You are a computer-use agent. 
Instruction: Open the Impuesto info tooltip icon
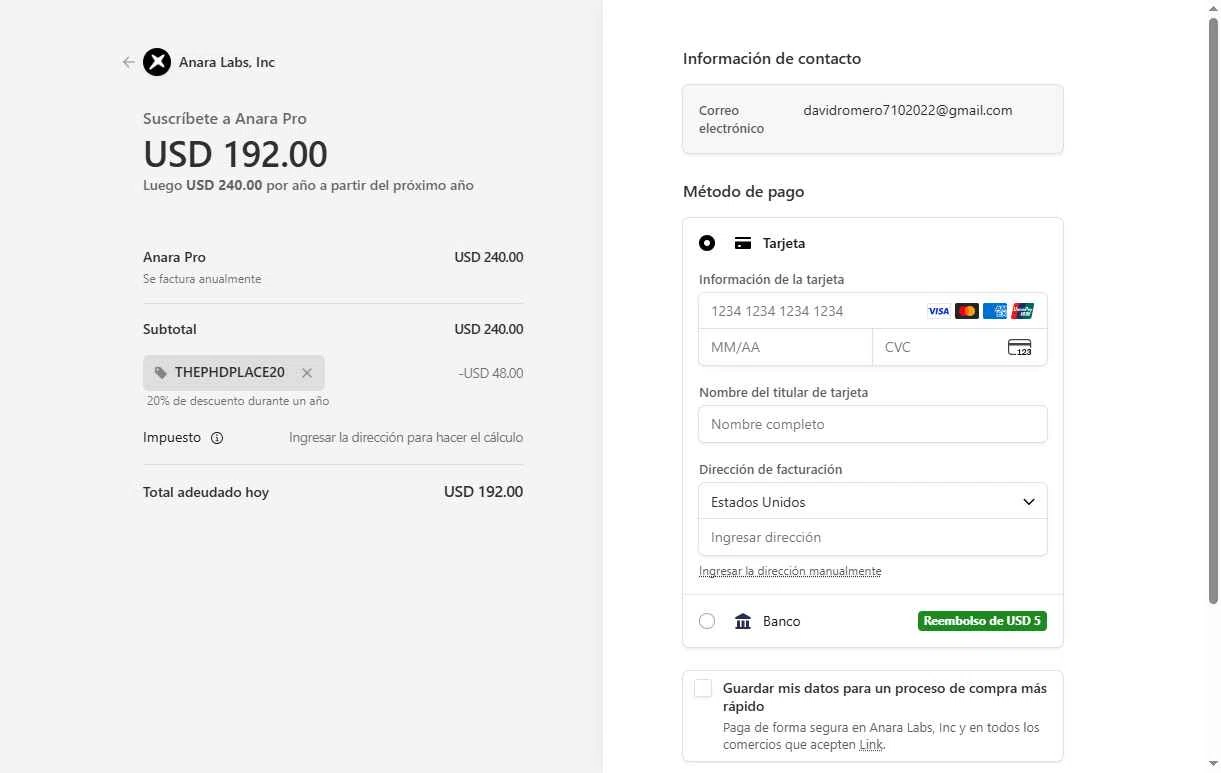click(217, 438)
